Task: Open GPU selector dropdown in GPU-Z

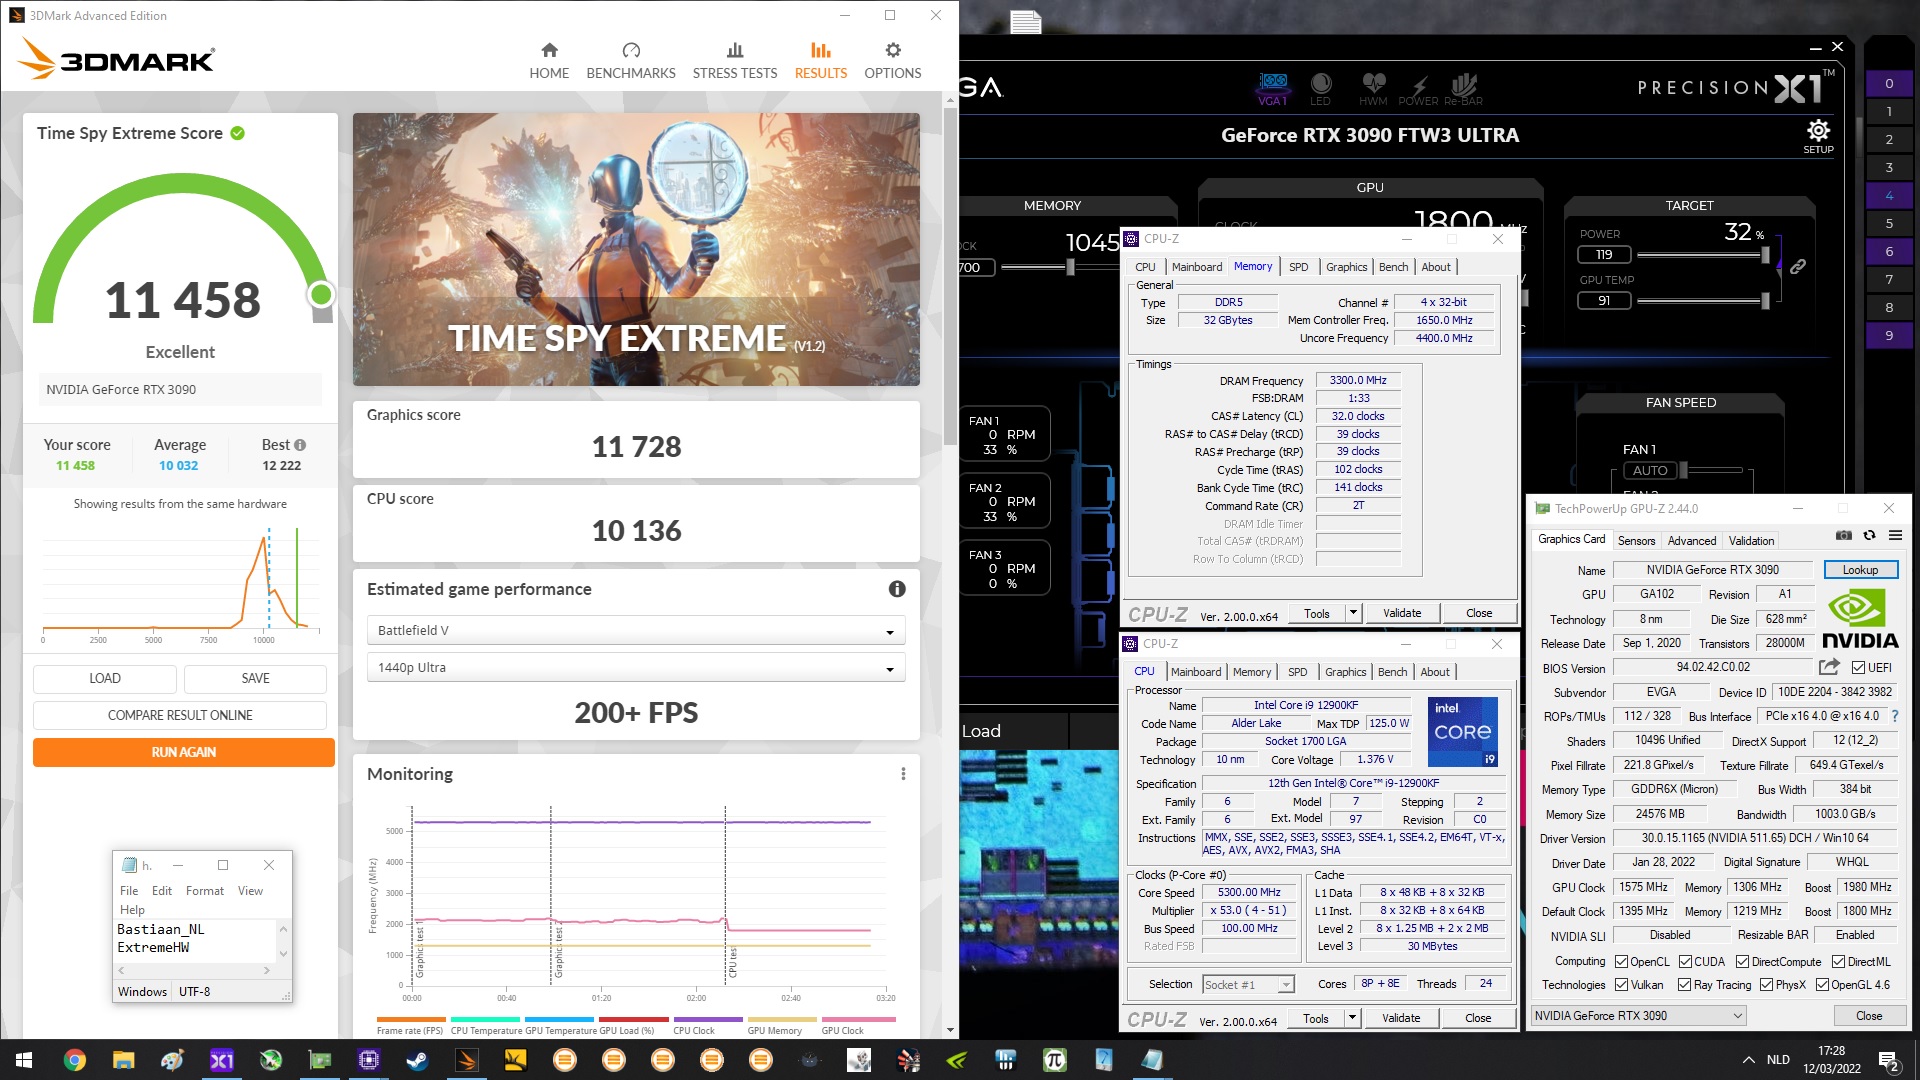Action: pyautogui.click(x=1638, y=1016)
